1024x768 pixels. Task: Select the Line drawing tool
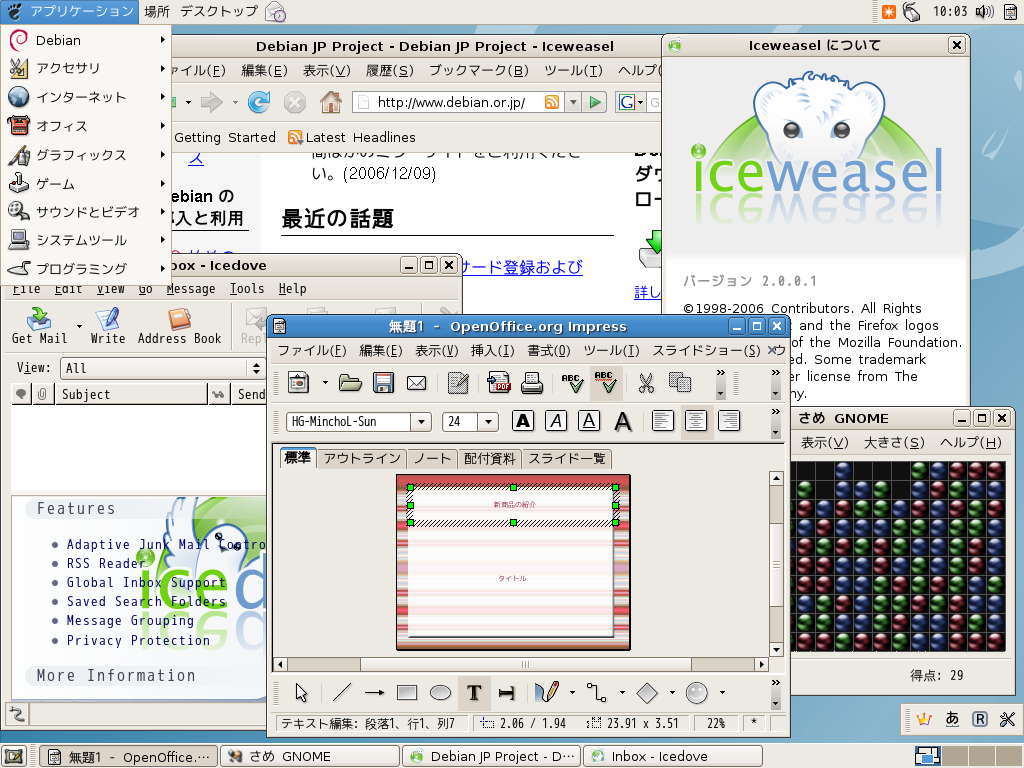tap(342, 693)
